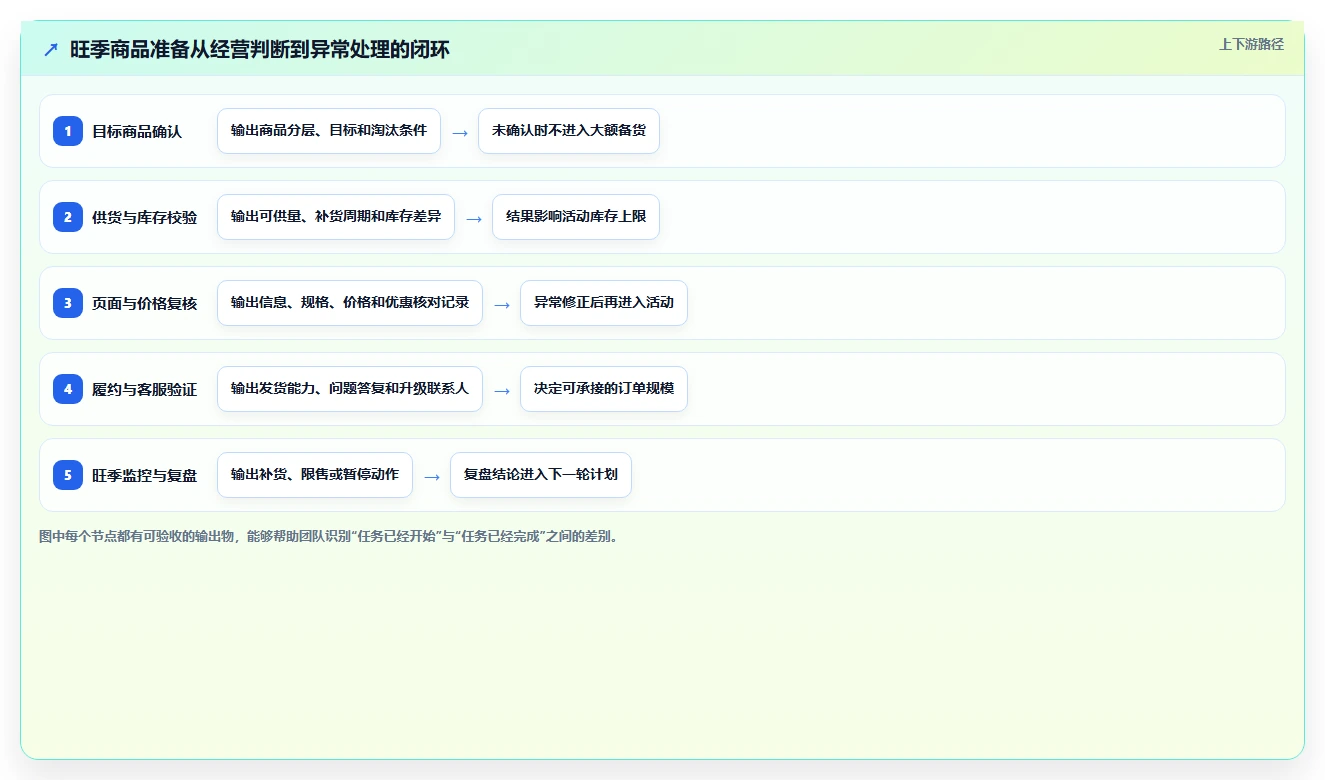Click the diagonal arrow icon beside the title
Screen dimensions: 1325x780
click(51, 49)
